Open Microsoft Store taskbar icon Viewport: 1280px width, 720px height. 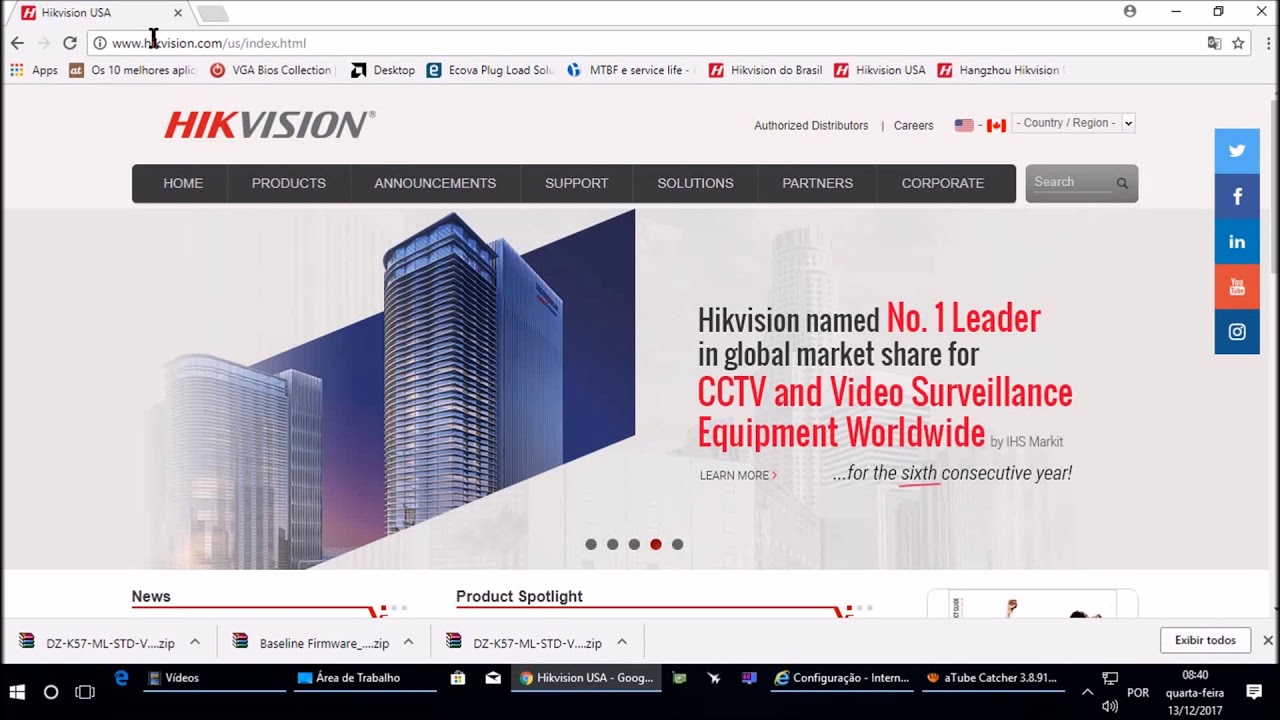pyautogui.click(x=458, y=678)
